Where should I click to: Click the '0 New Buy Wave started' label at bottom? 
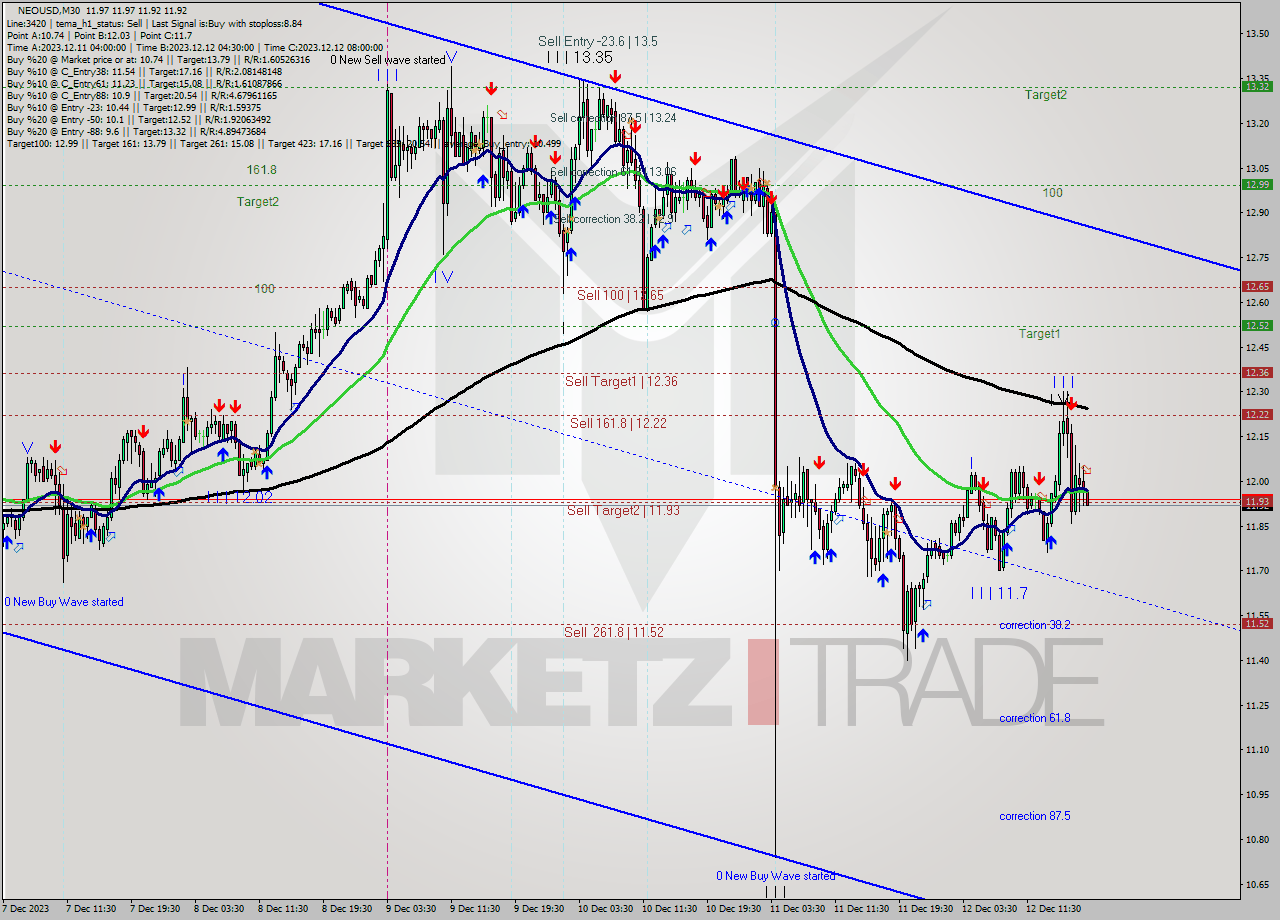pyautogui.click(x=775, y=876)
